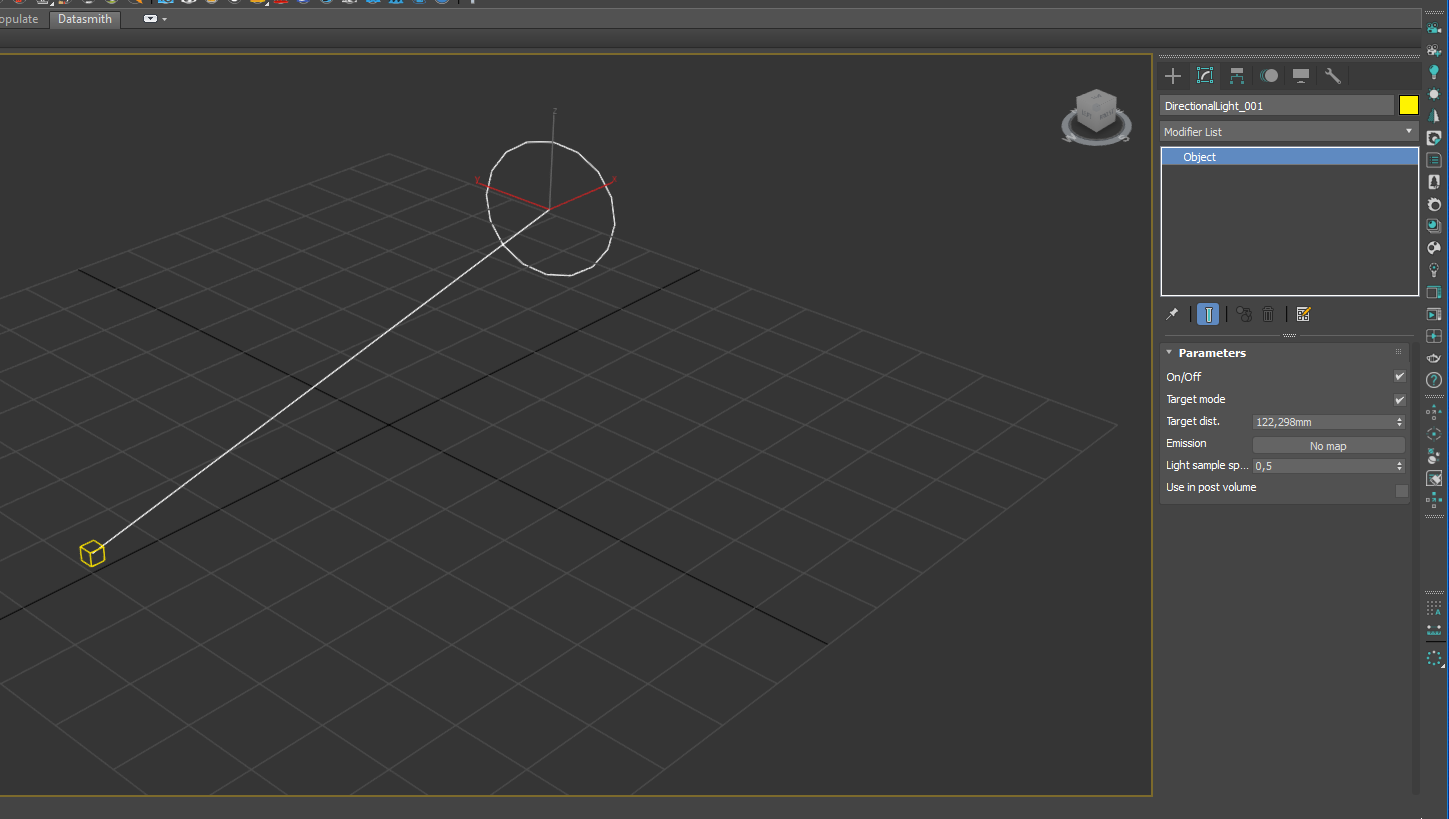Click the Use in post volume label
Image resolution: width=1449 pixels, height=819 pixels.
click(1211, 487)
